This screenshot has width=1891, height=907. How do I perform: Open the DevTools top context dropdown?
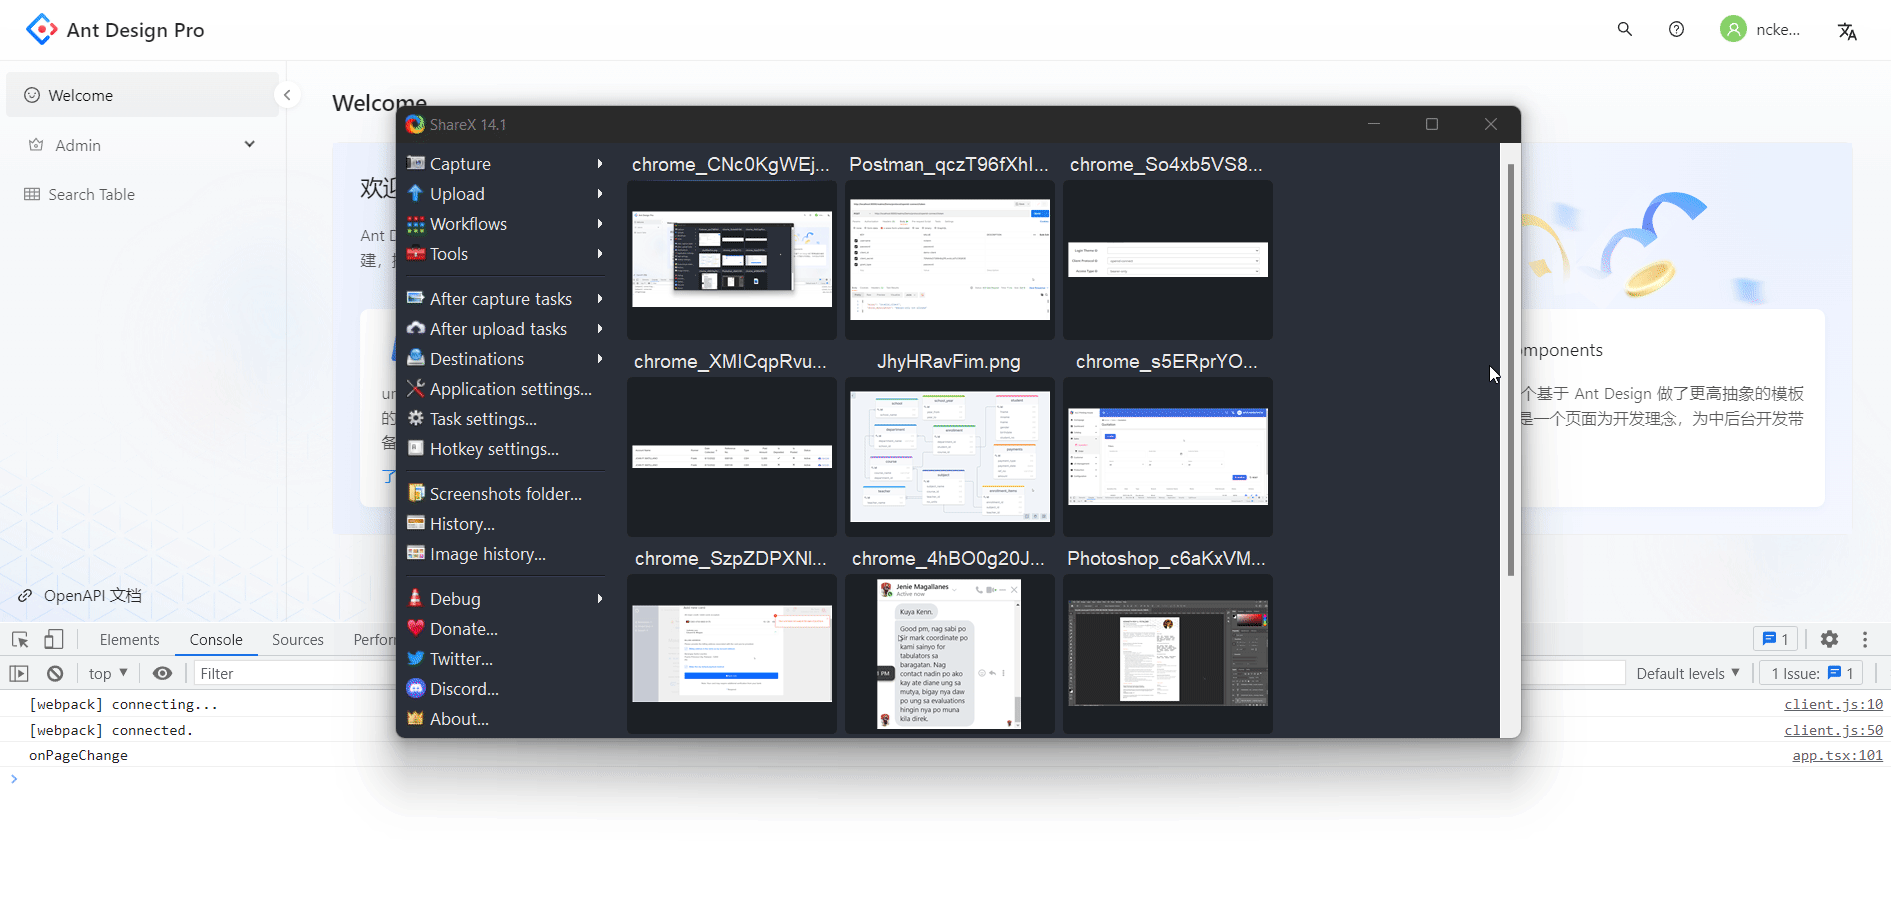pyautogui.click(x=108, y=674)
